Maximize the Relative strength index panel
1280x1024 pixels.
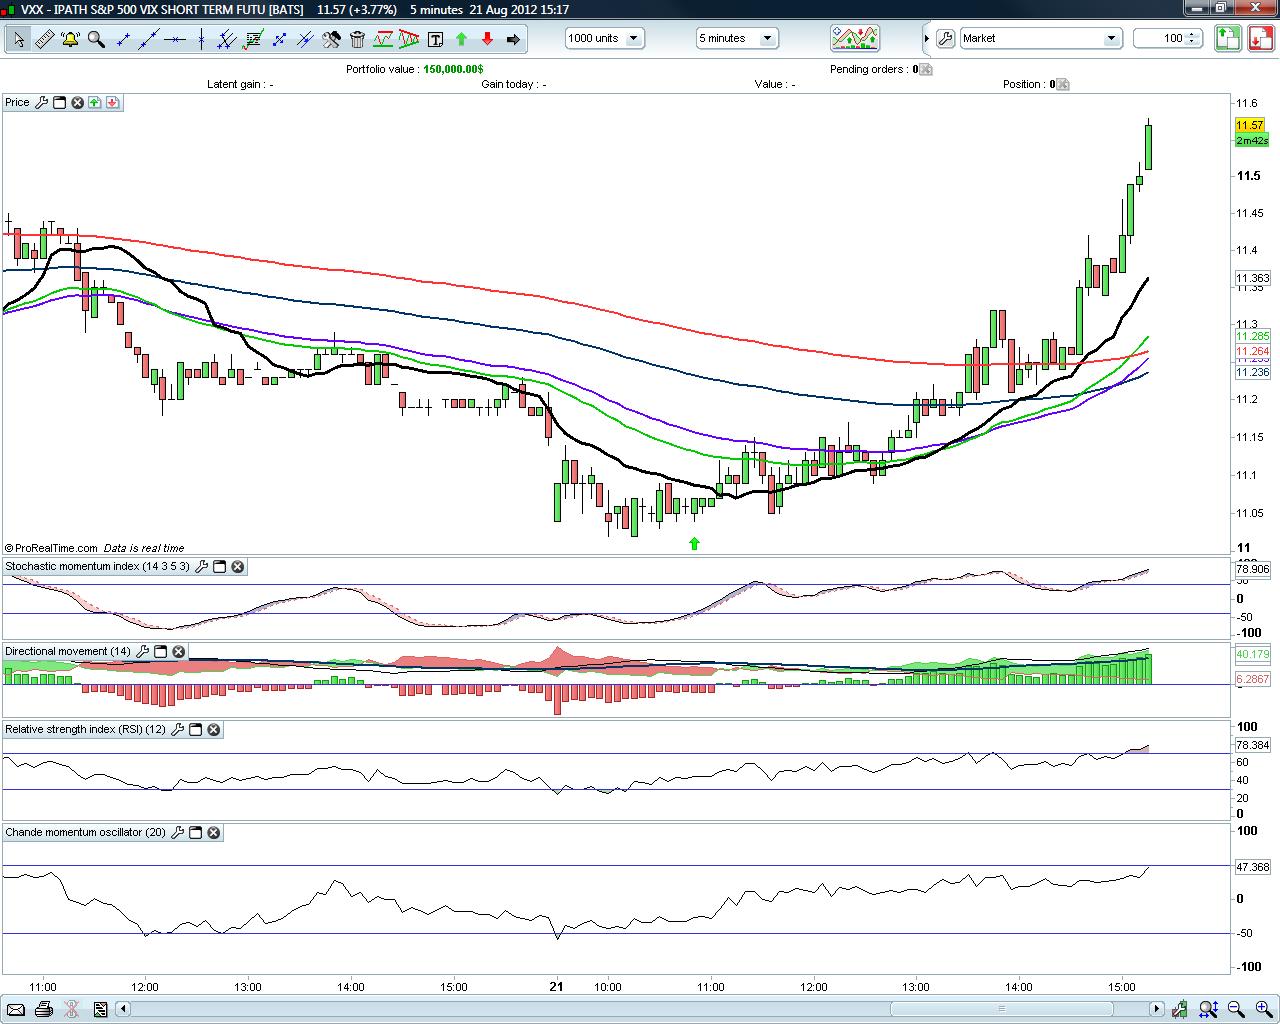click(196, 729)
